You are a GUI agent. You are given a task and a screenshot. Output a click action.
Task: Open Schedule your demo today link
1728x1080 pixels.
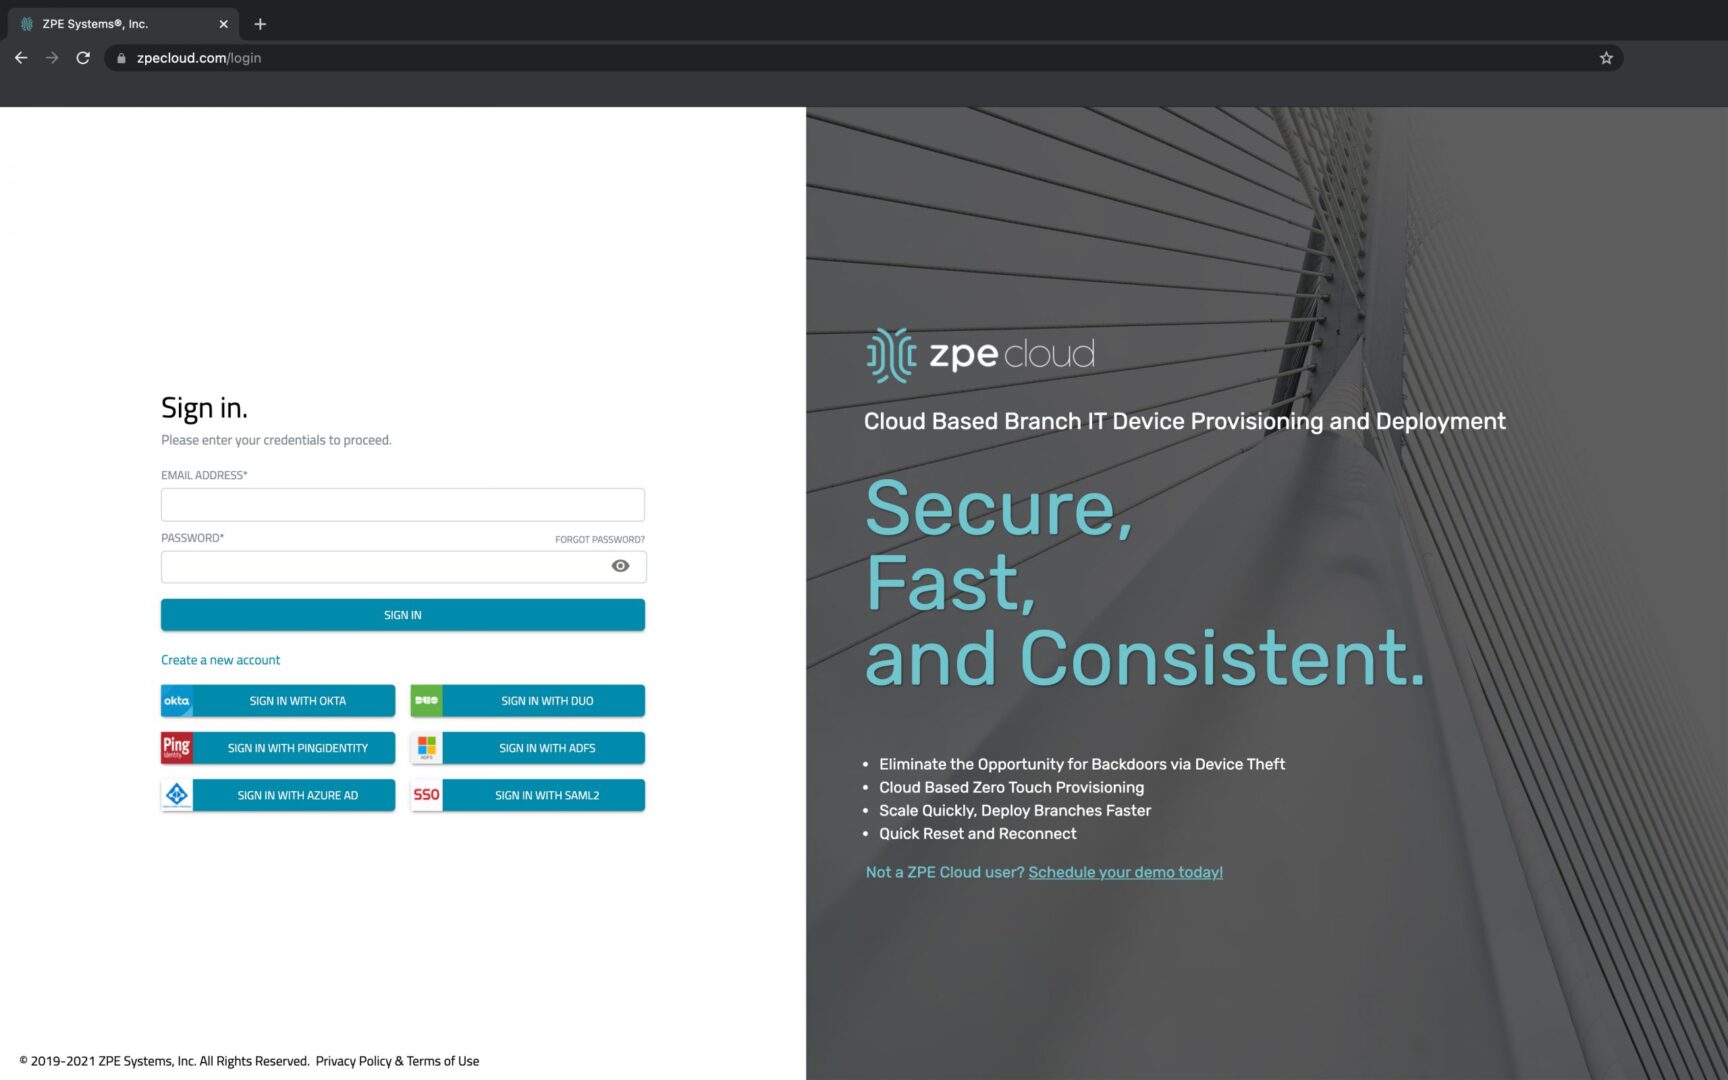click(x=1125, y=872)
